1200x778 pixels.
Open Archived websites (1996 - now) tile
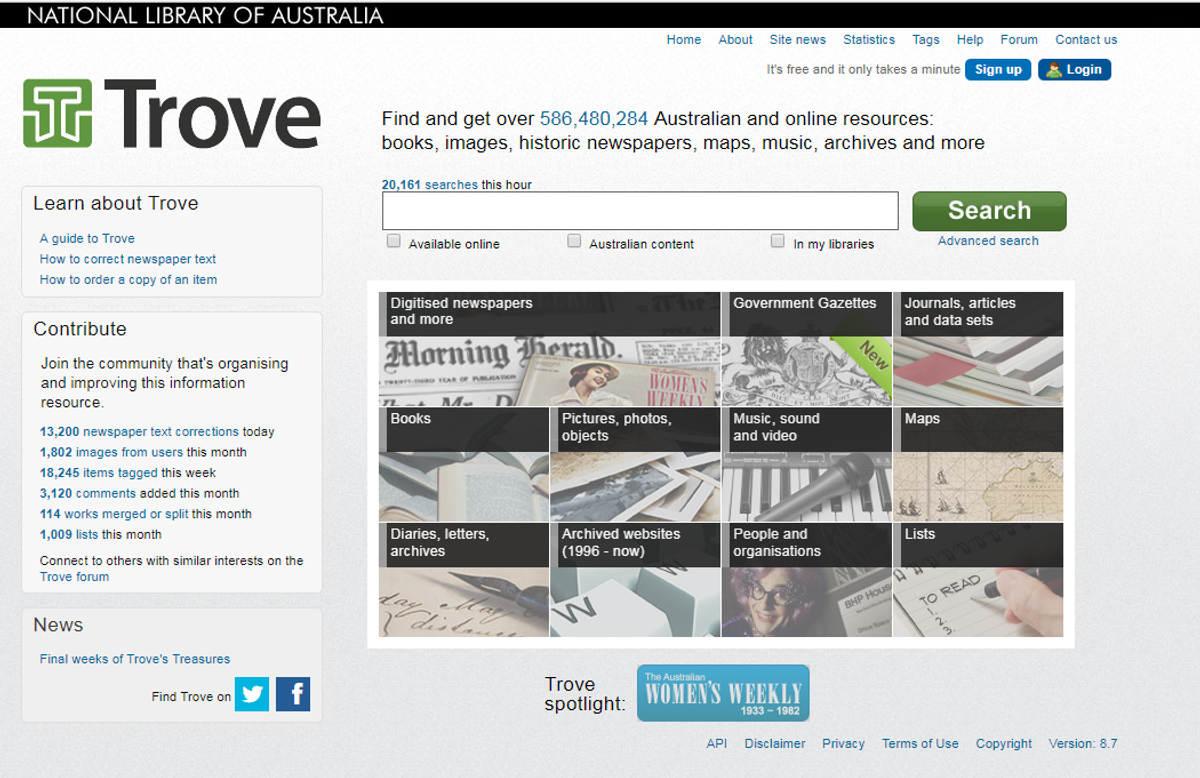click(635, 580)
